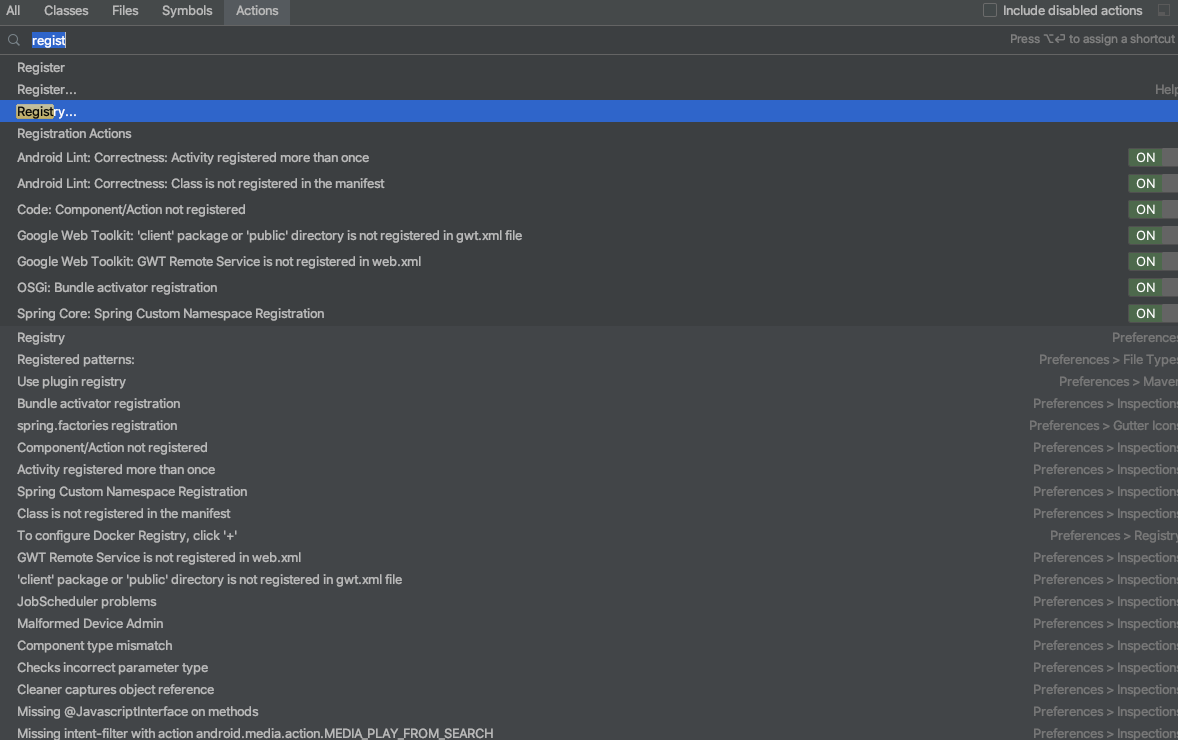Toggle OSGi Bundle activator registration switch
Image resolution: width=1178 pixels, height=740 pixels.
[1151, 288]
